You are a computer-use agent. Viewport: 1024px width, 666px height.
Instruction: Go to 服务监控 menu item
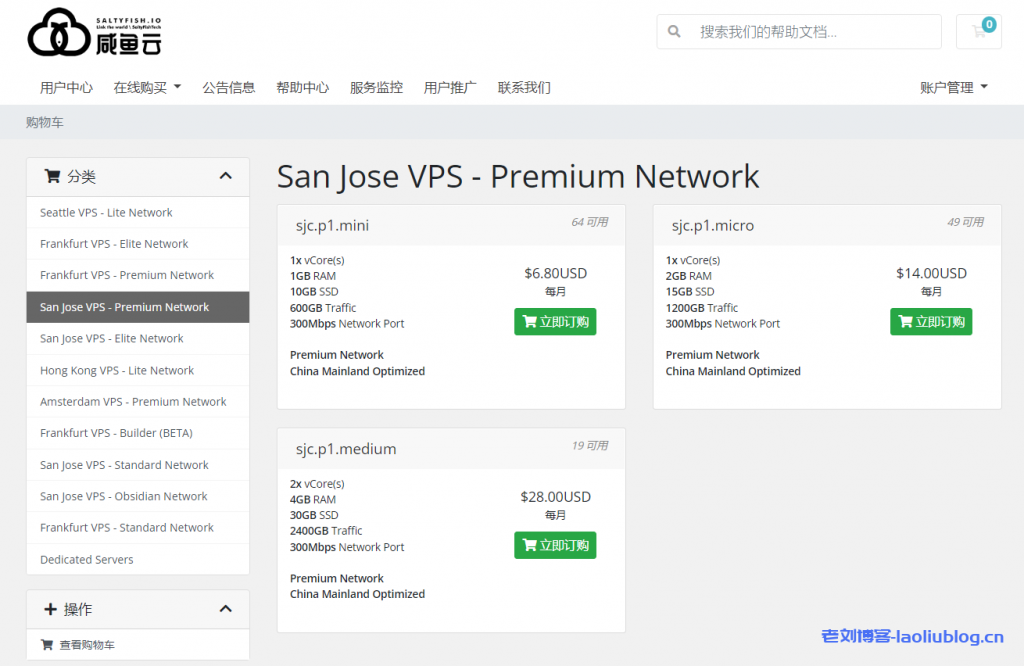(376, 87)
